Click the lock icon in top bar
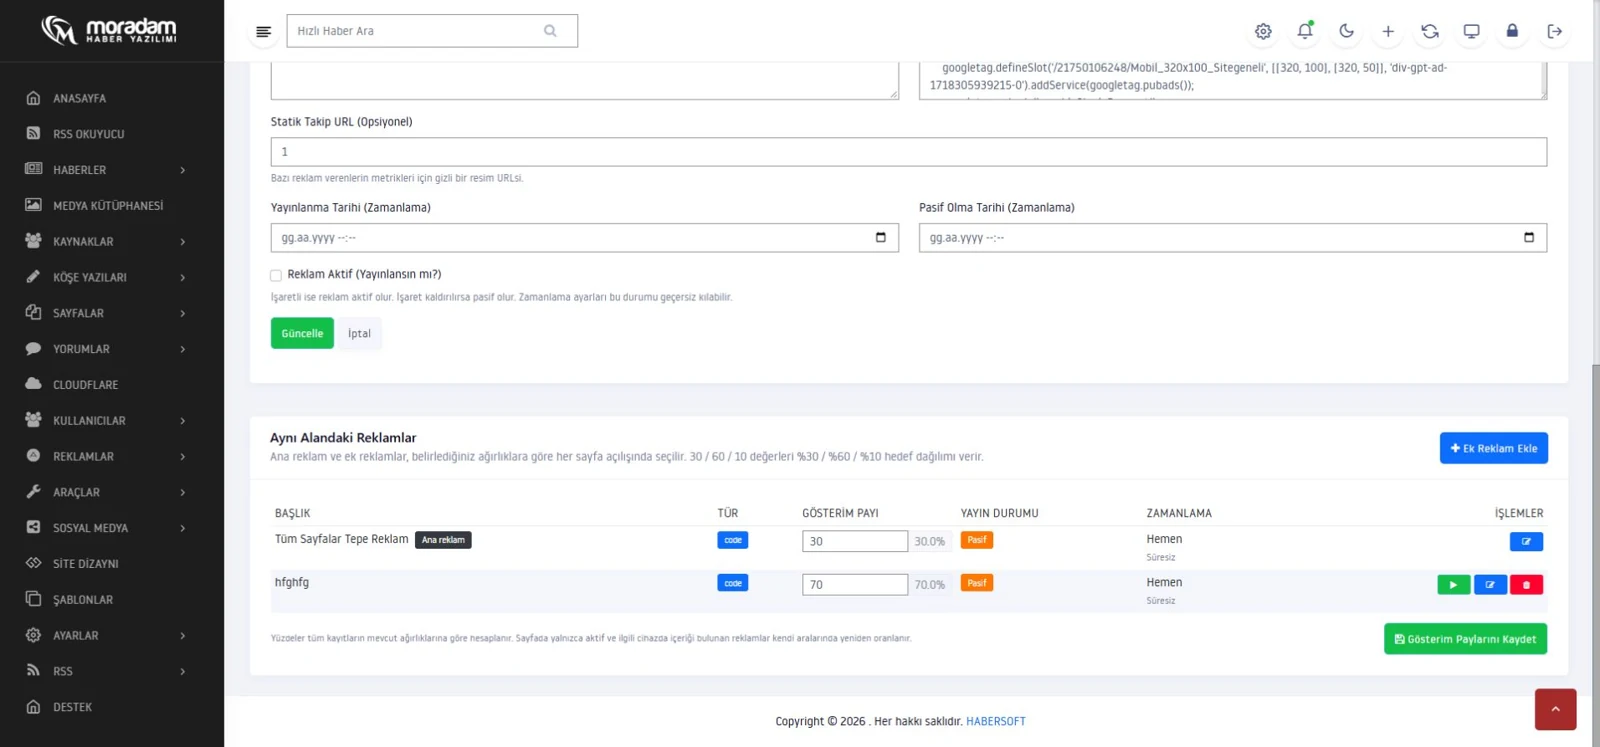 [1512, 31]
